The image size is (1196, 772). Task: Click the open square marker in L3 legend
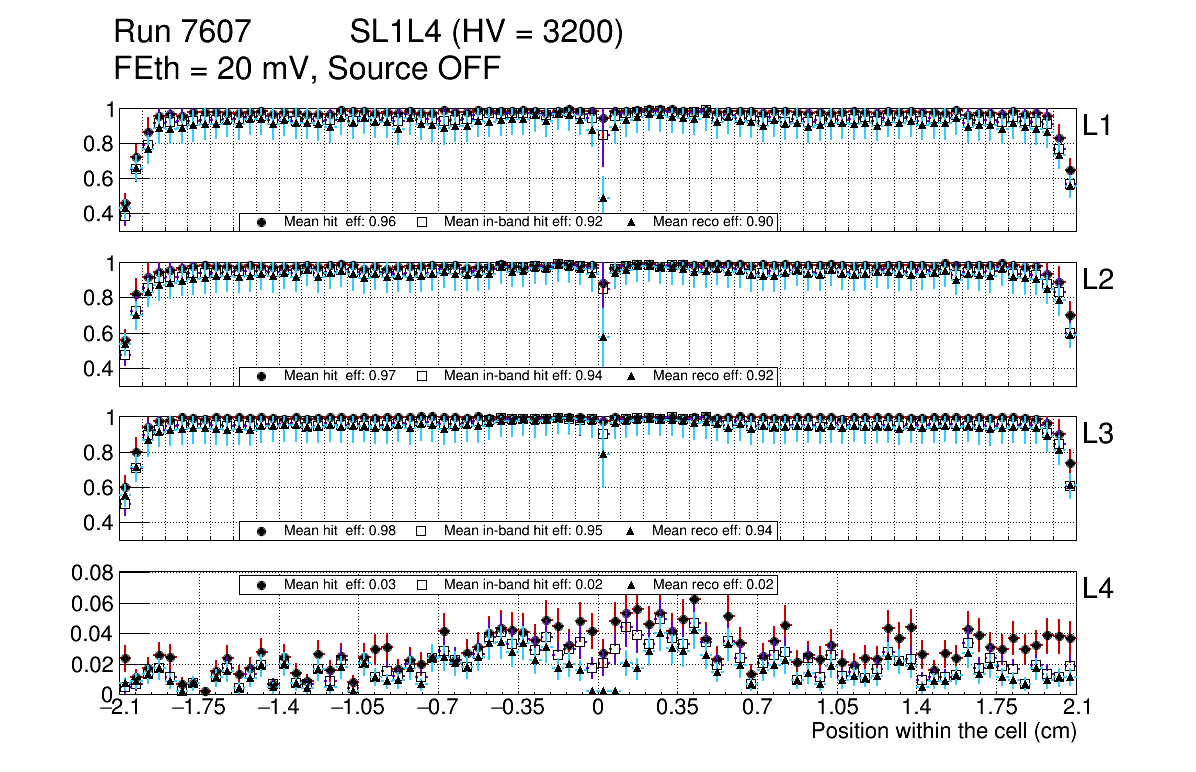(422, 530)
